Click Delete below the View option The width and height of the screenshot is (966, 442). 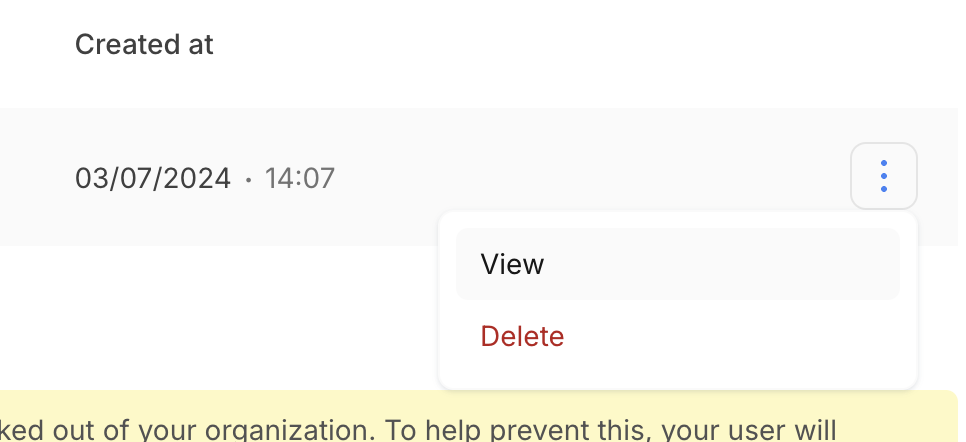click(522, 336)
